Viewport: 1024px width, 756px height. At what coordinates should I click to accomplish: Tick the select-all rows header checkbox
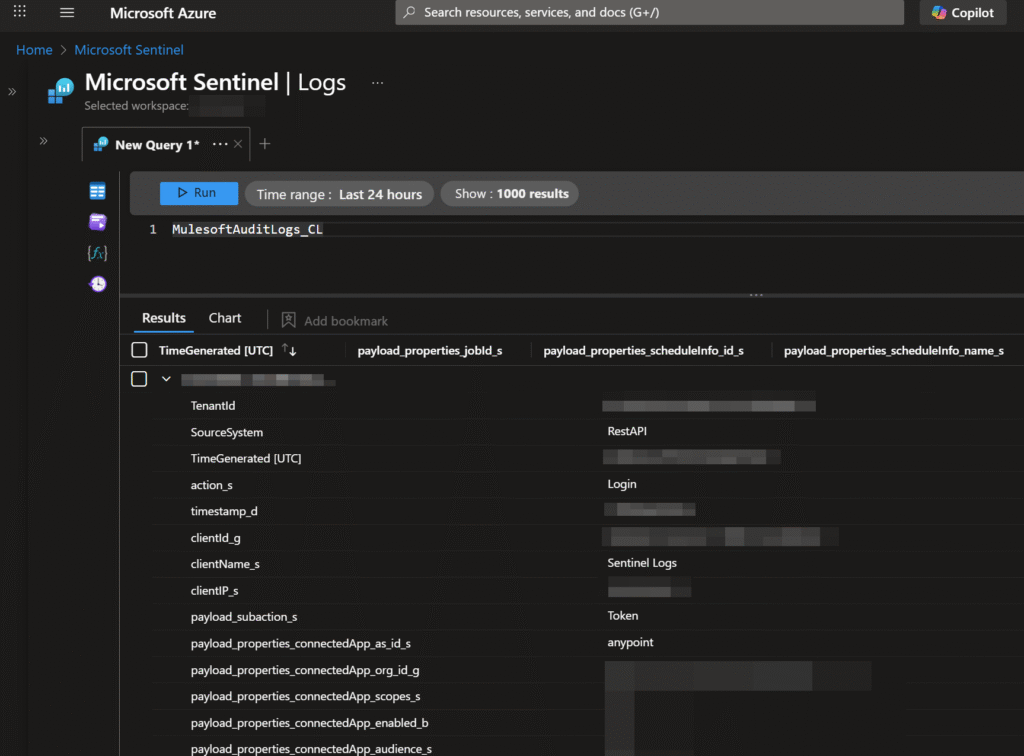click(140, 350)
